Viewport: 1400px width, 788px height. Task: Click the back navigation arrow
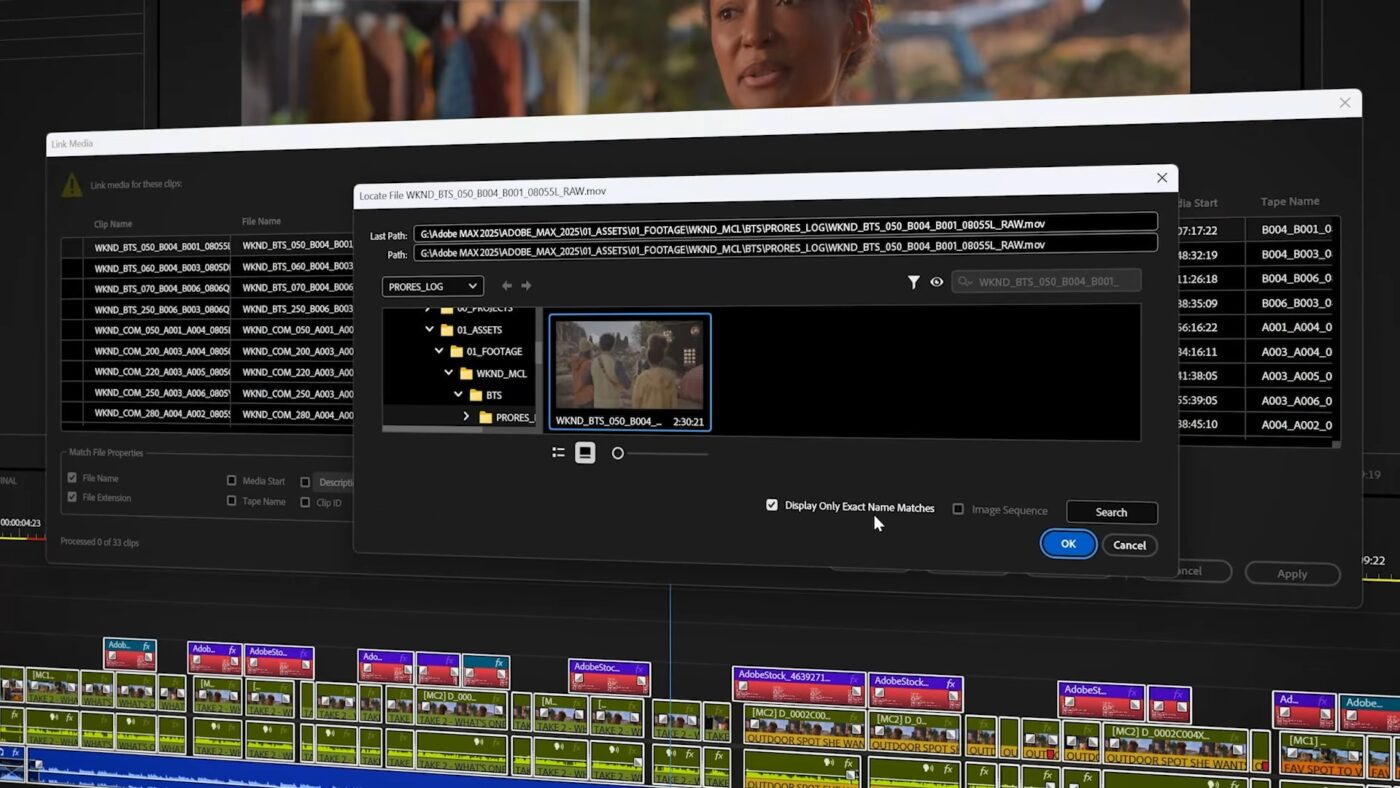tap(507, 286)
